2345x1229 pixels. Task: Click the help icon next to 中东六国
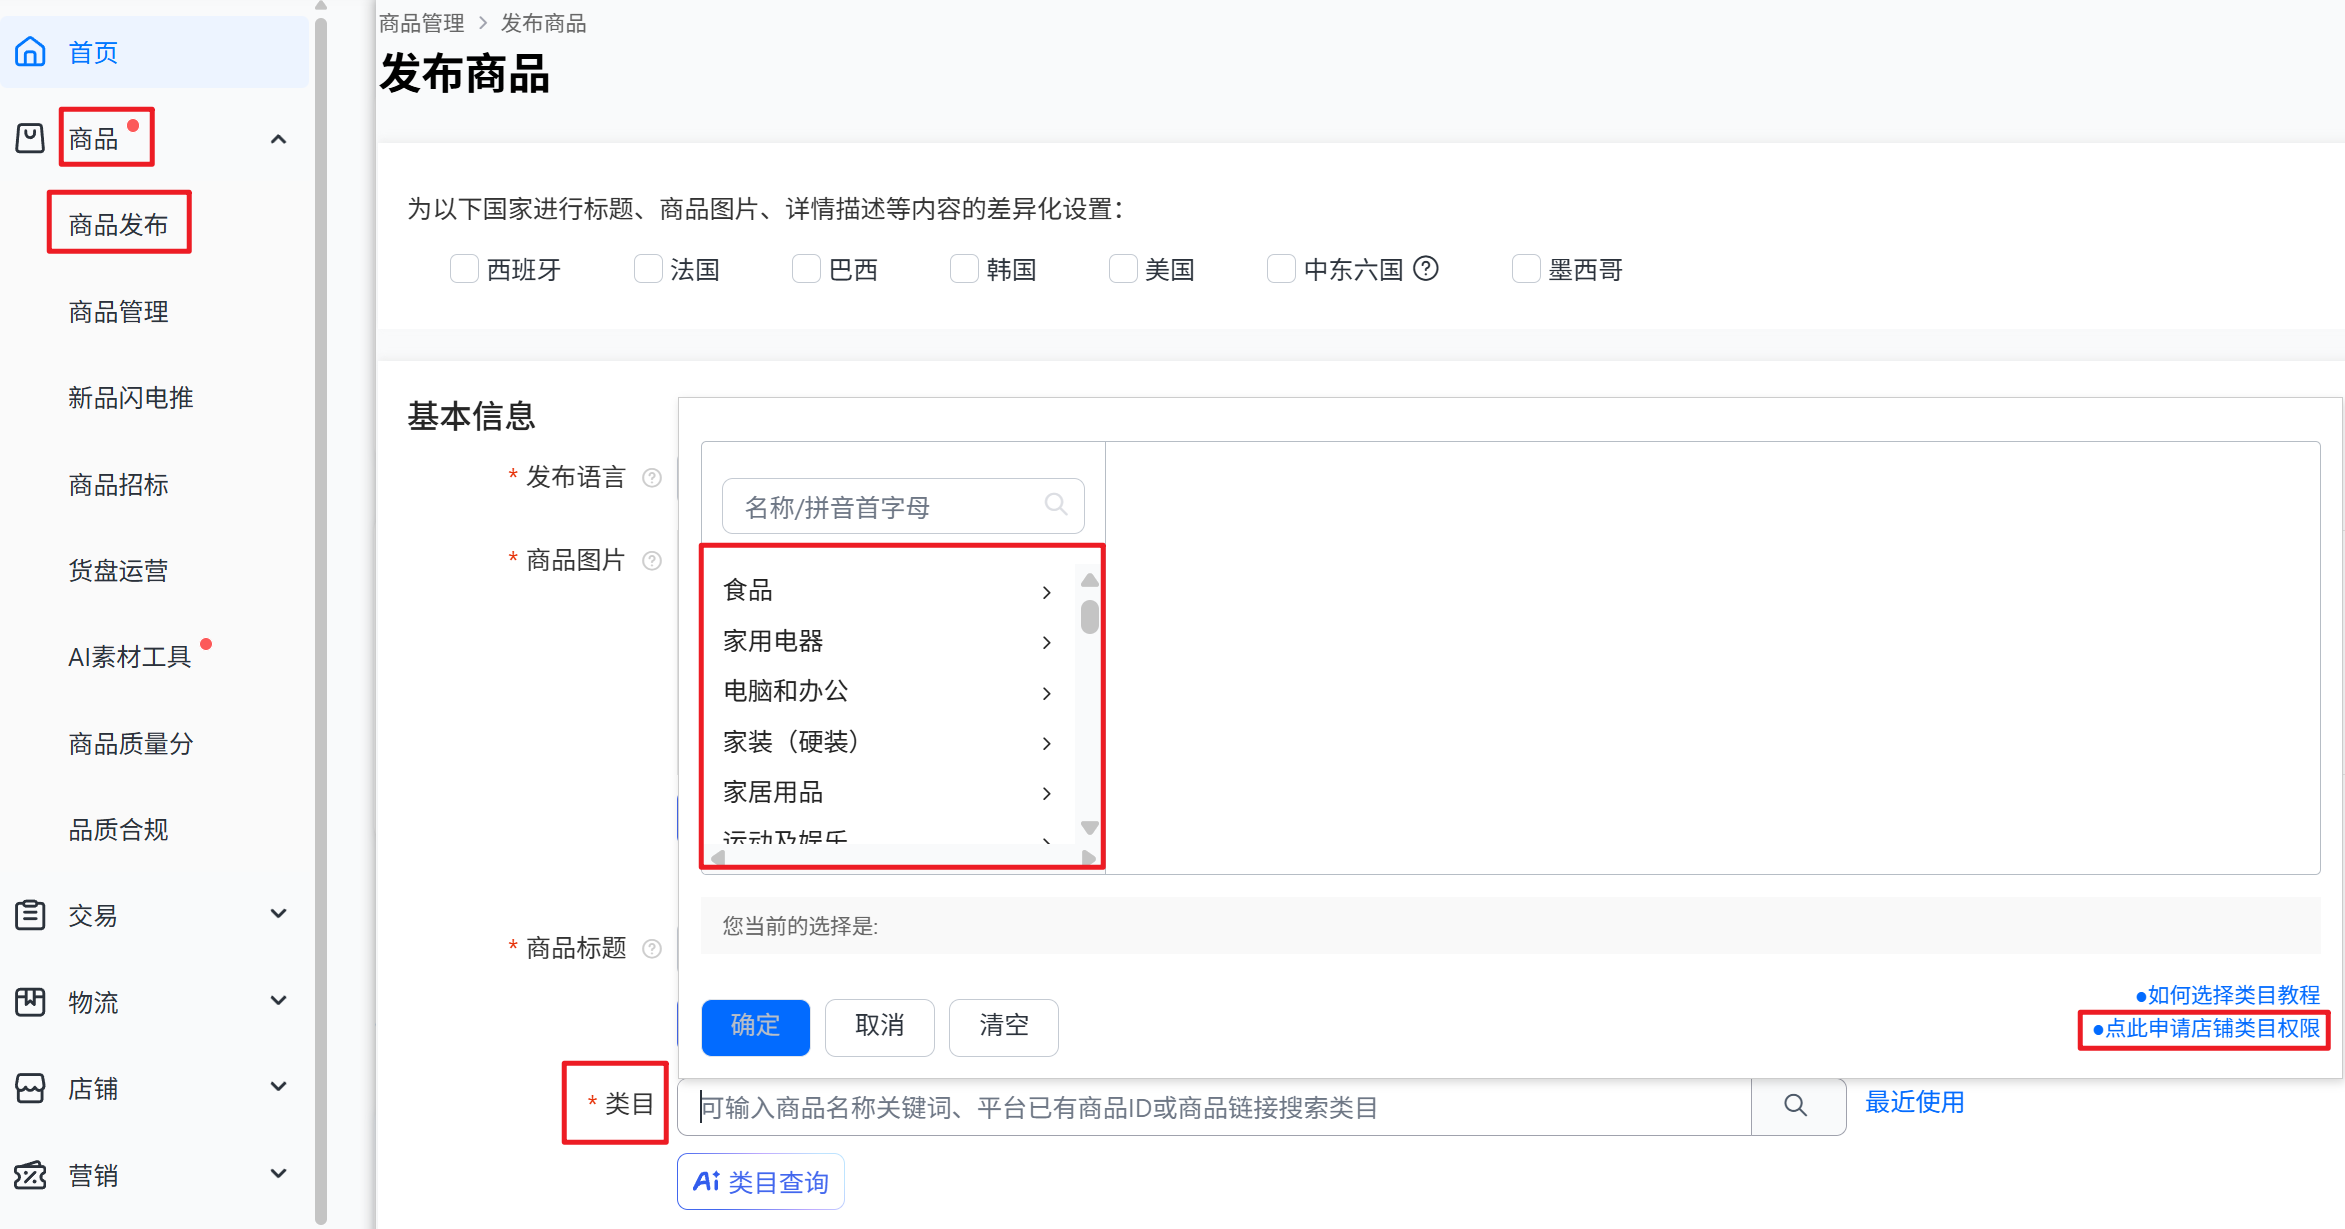point(1426,269)
